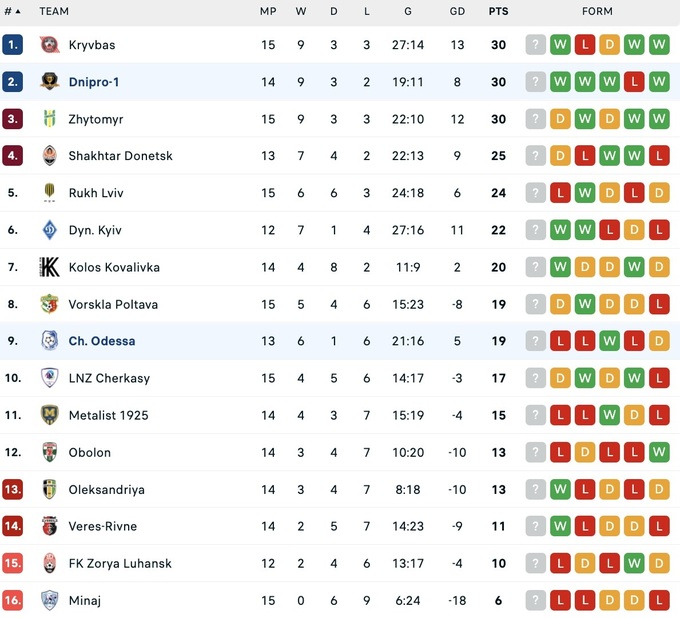The image size is (680, 618).
Task: Click the Metalist 1925 team badge
Action: point(49,415)
